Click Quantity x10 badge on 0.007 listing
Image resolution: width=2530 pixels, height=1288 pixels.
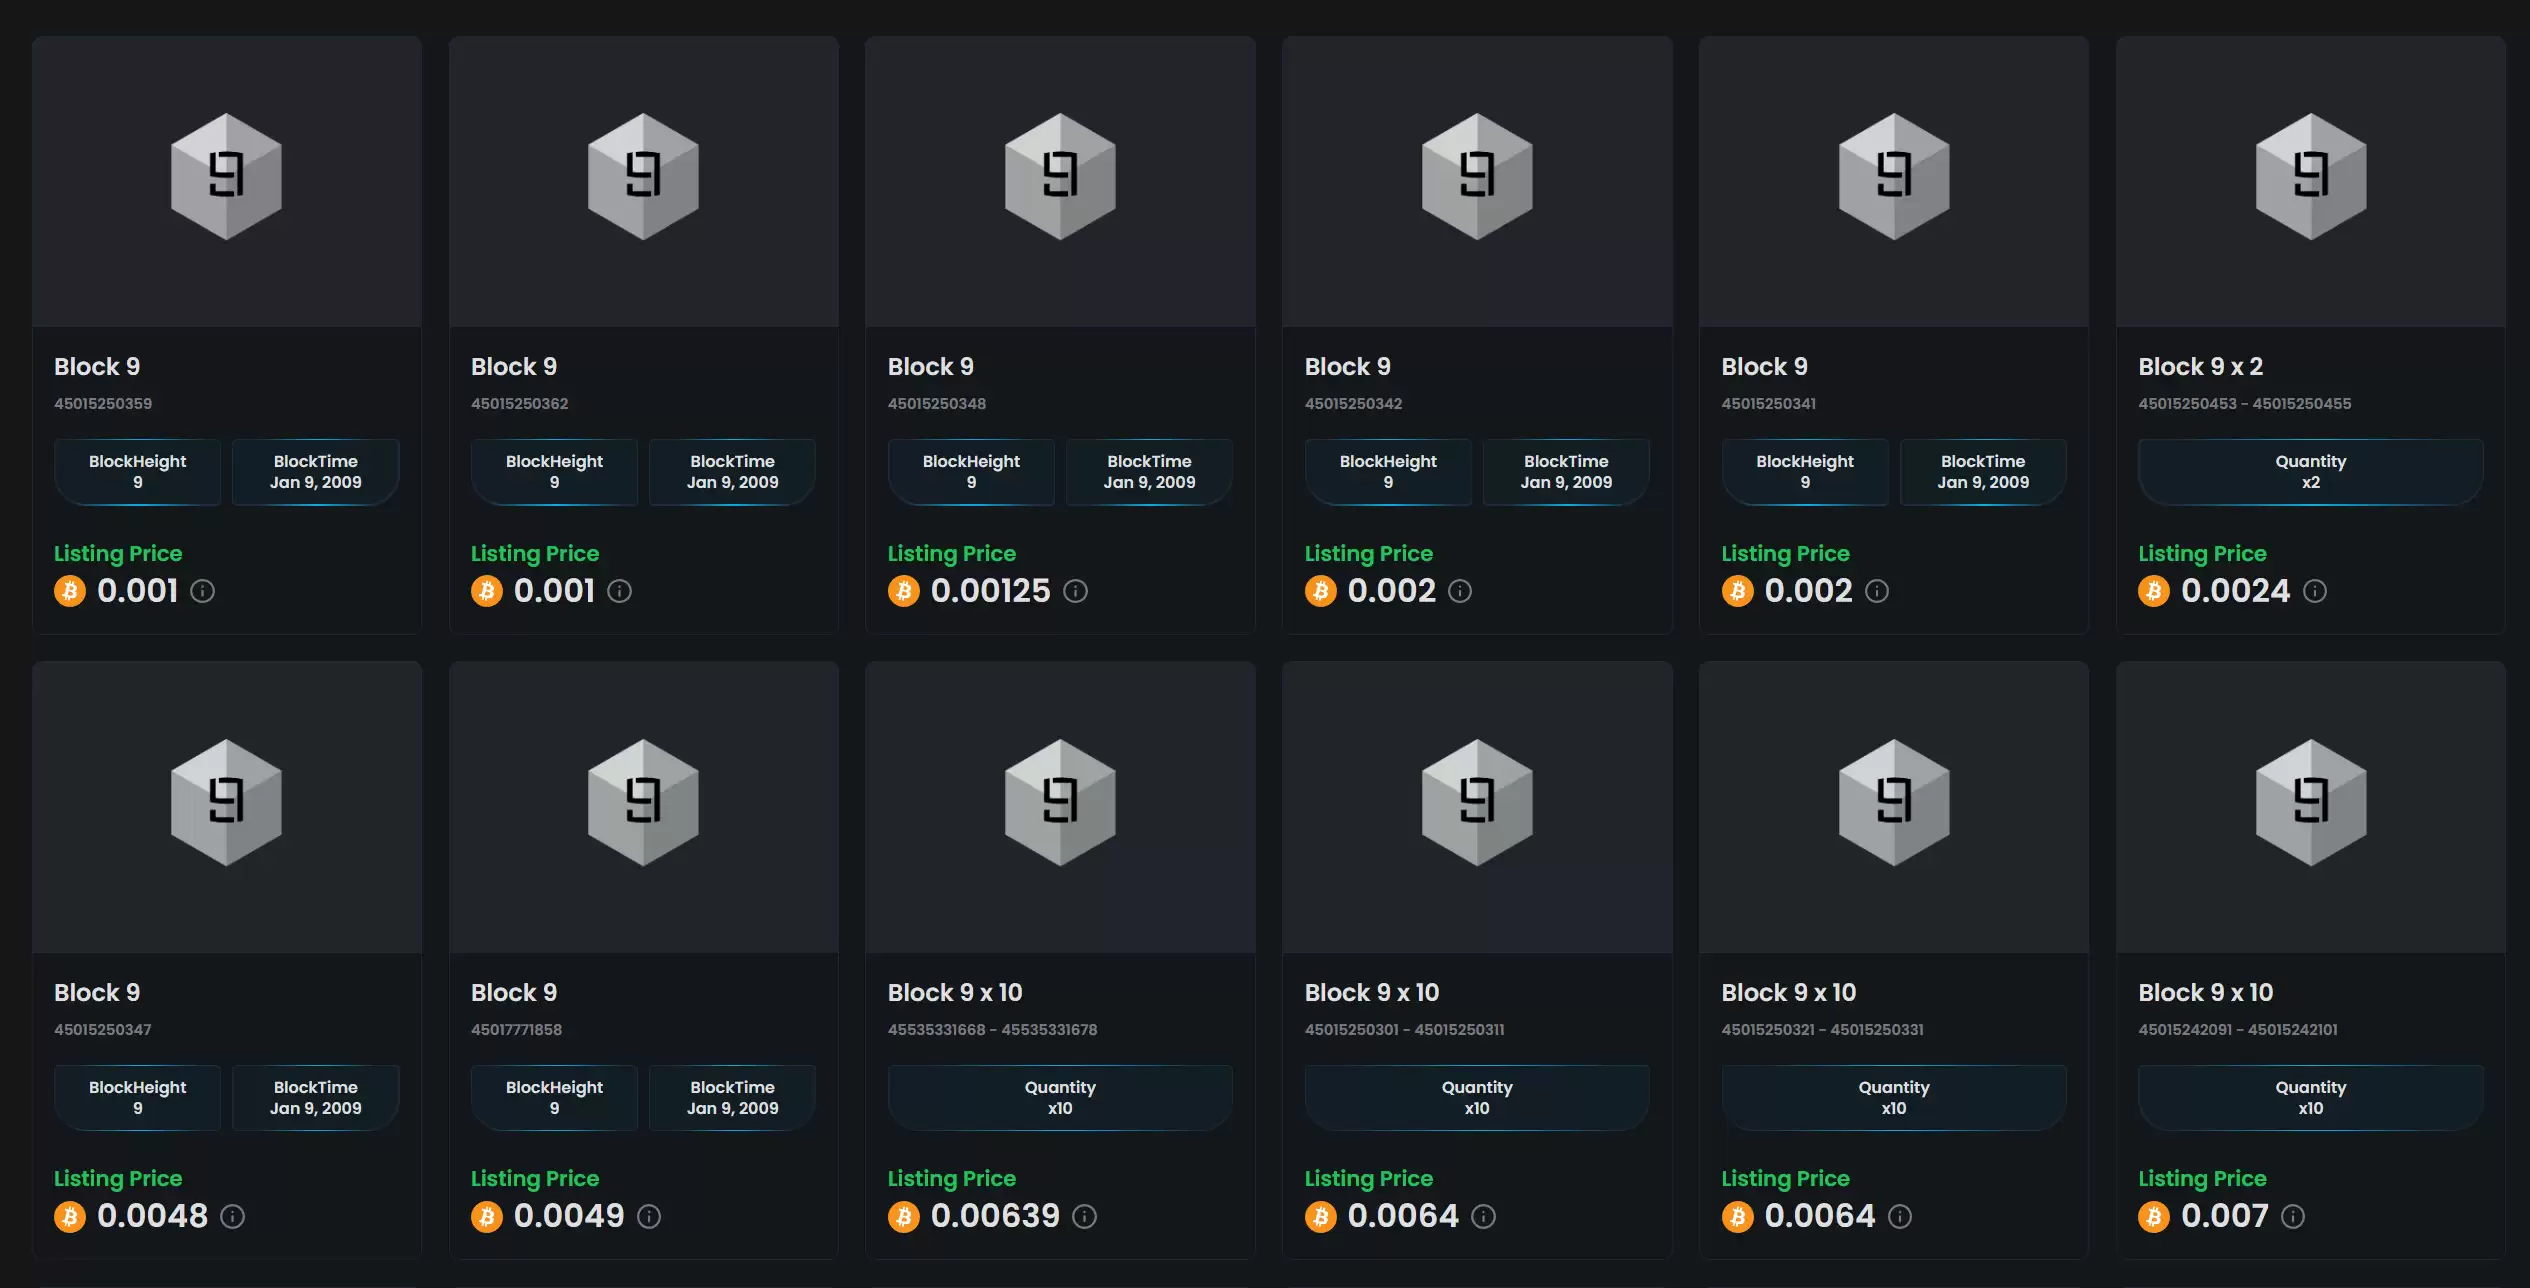(2310, 1097)
